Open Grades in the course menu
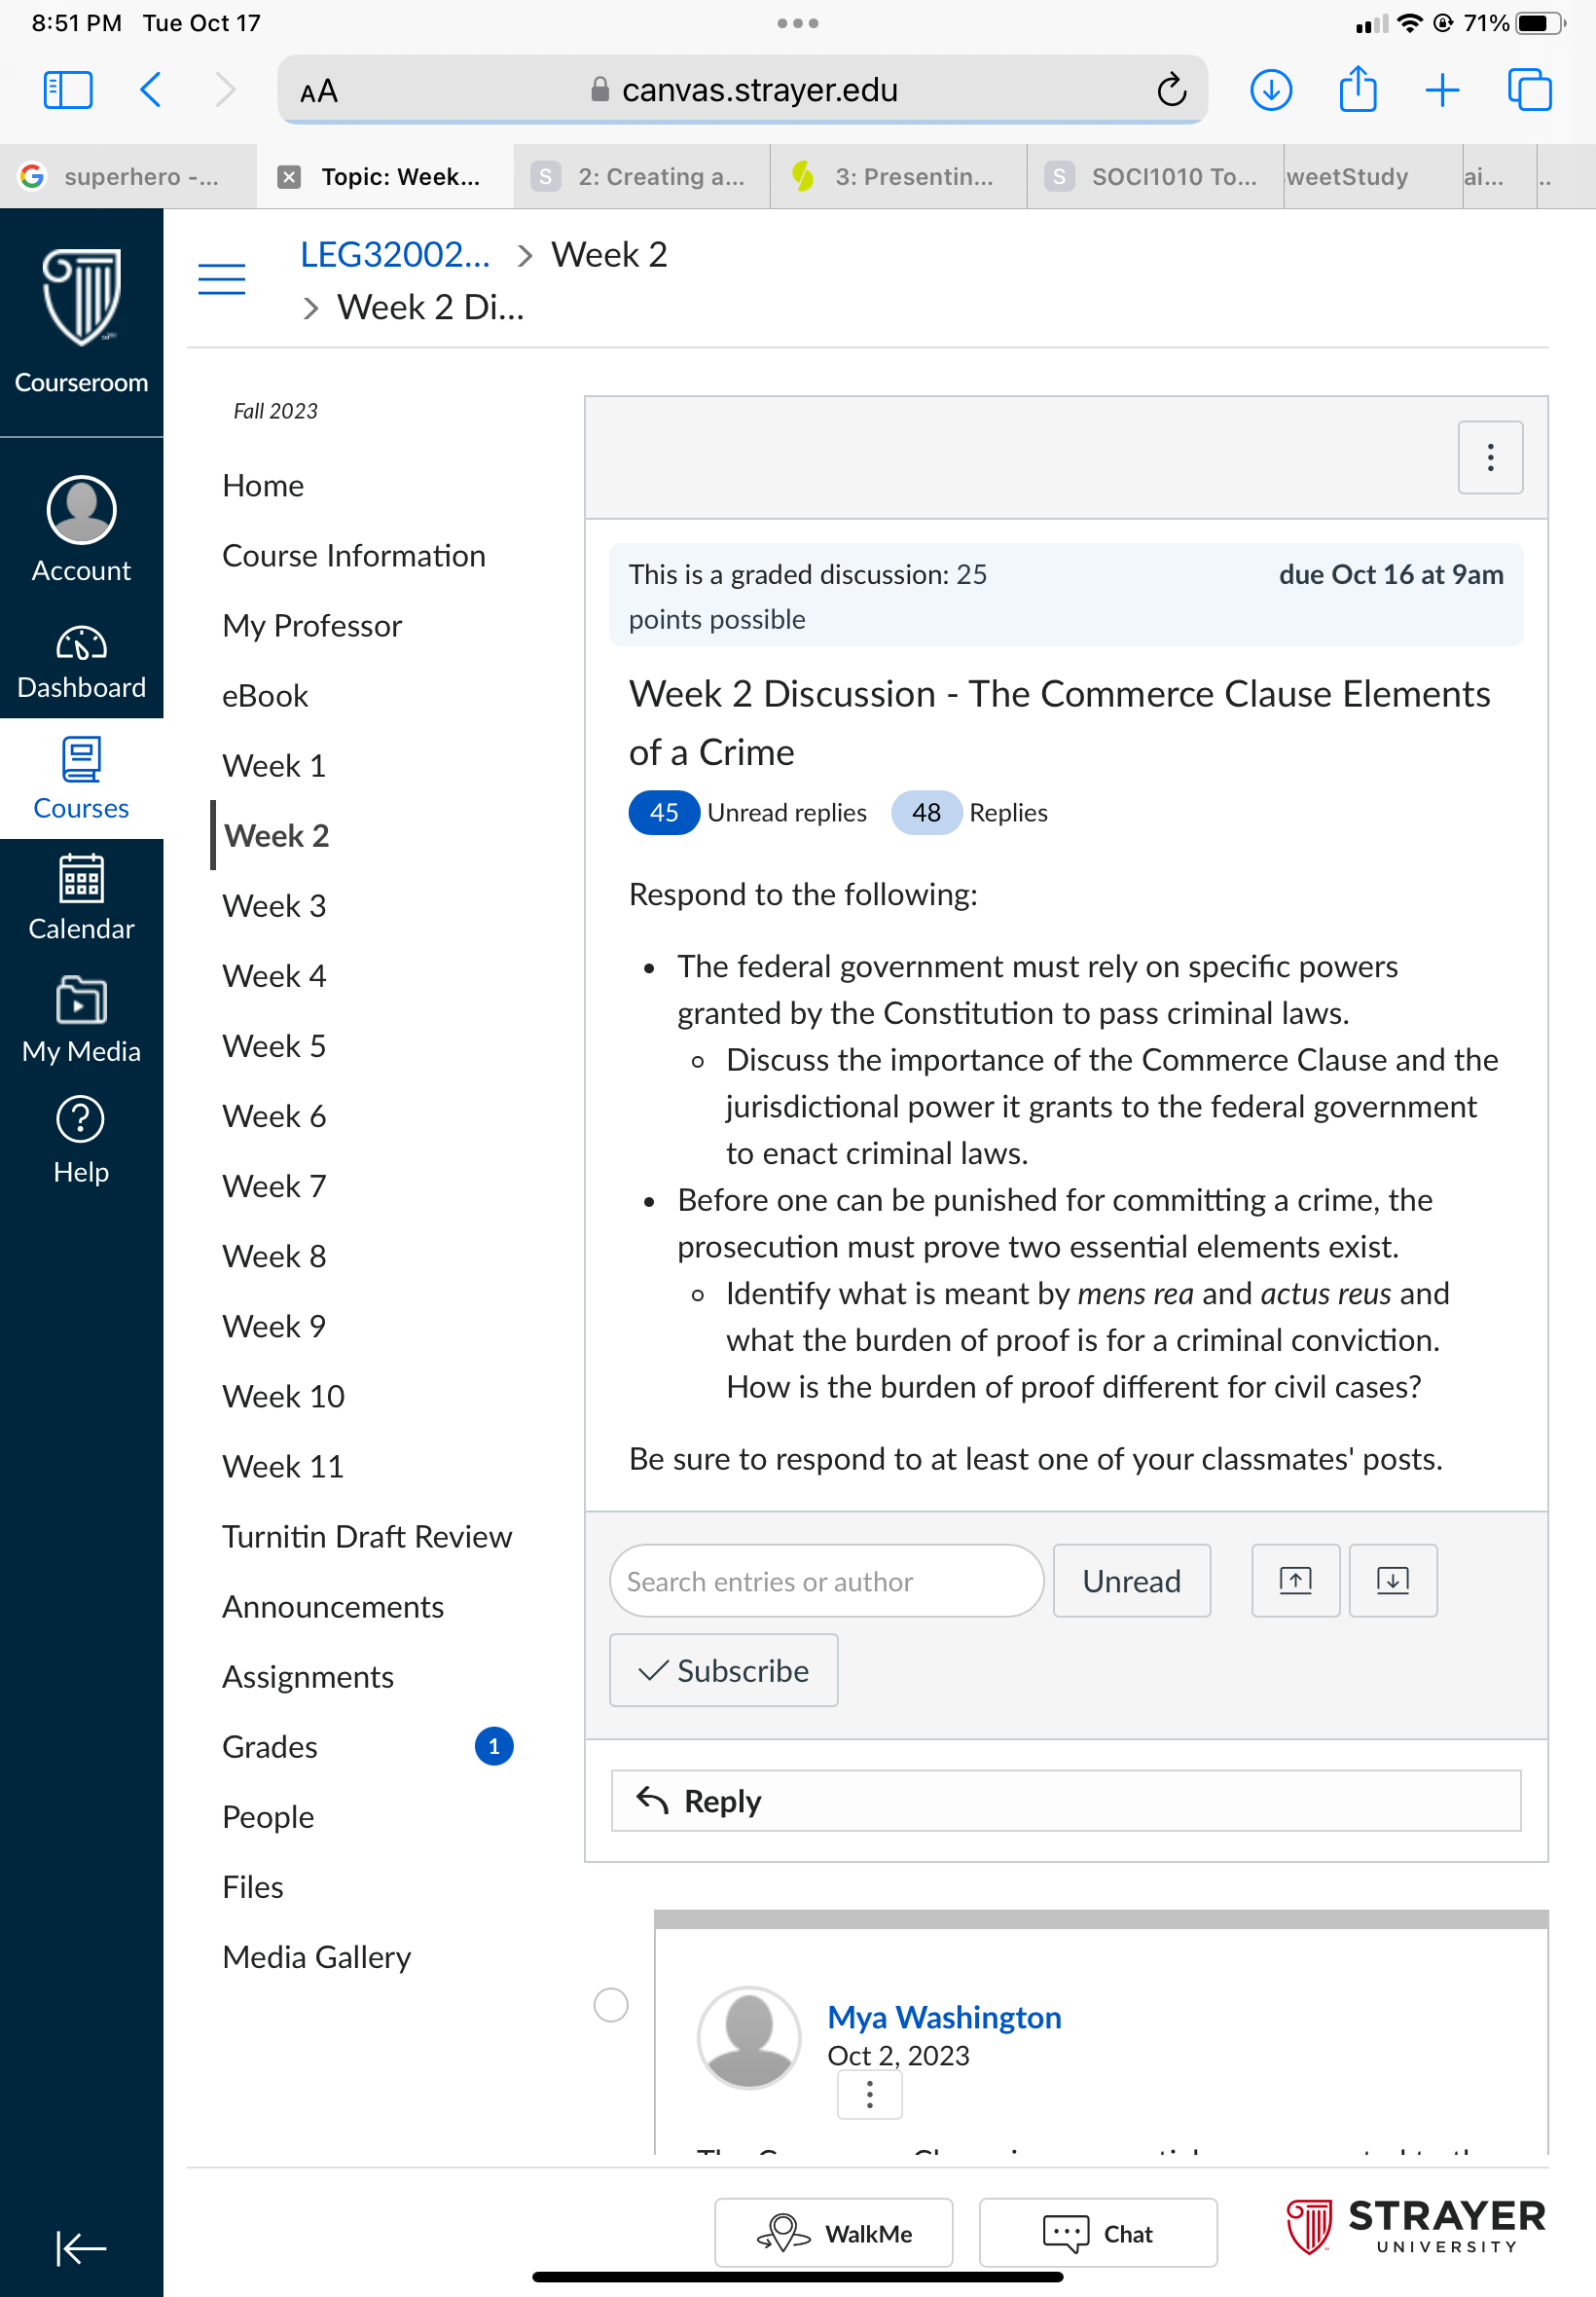Viewport: 1596px width, 2297px height. point(270,1746)
